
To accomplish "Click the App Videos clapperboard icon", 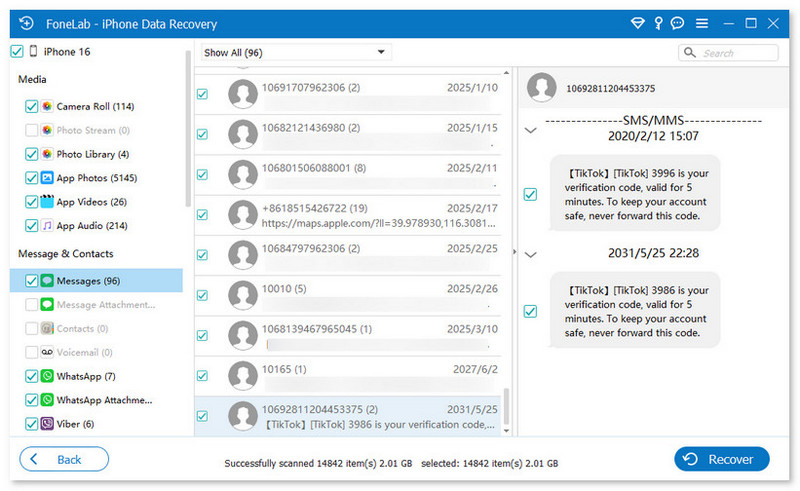I will tap(47, 201).
